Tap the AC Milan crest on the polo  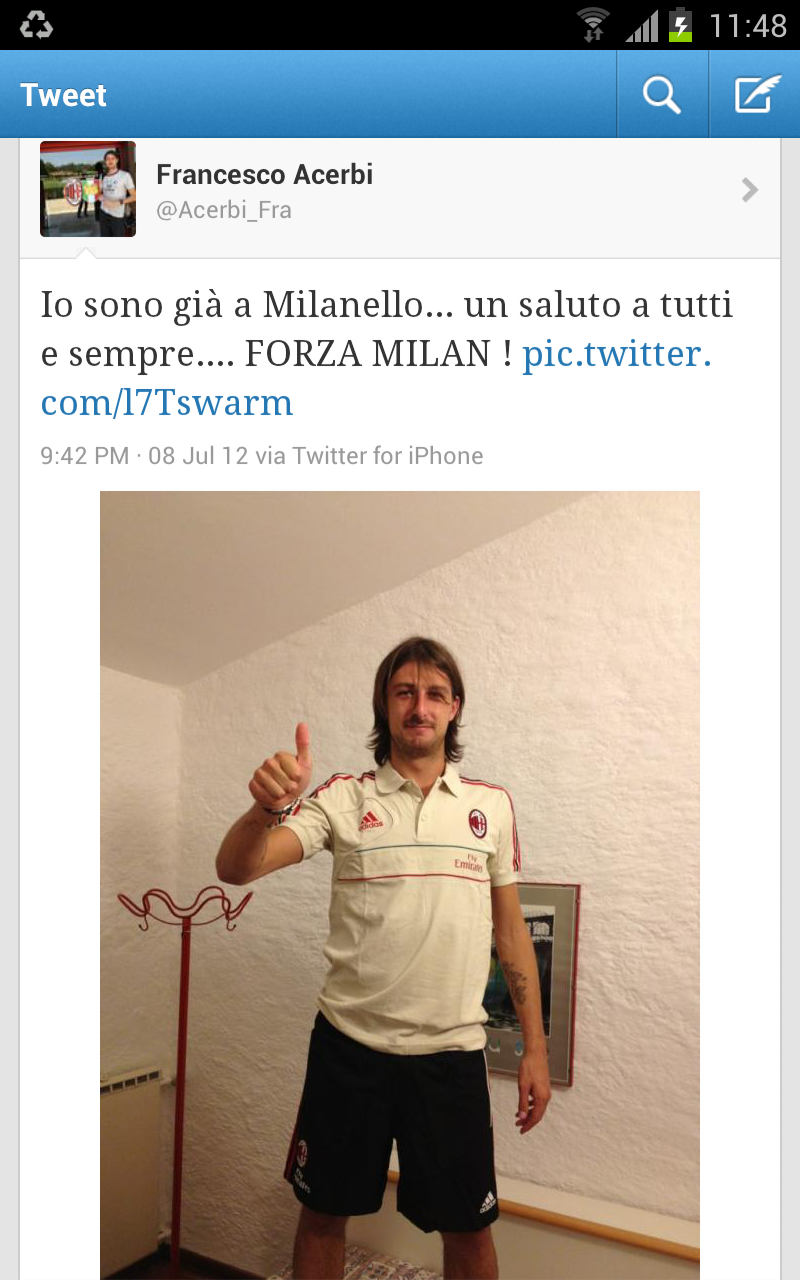pos(478,823)
